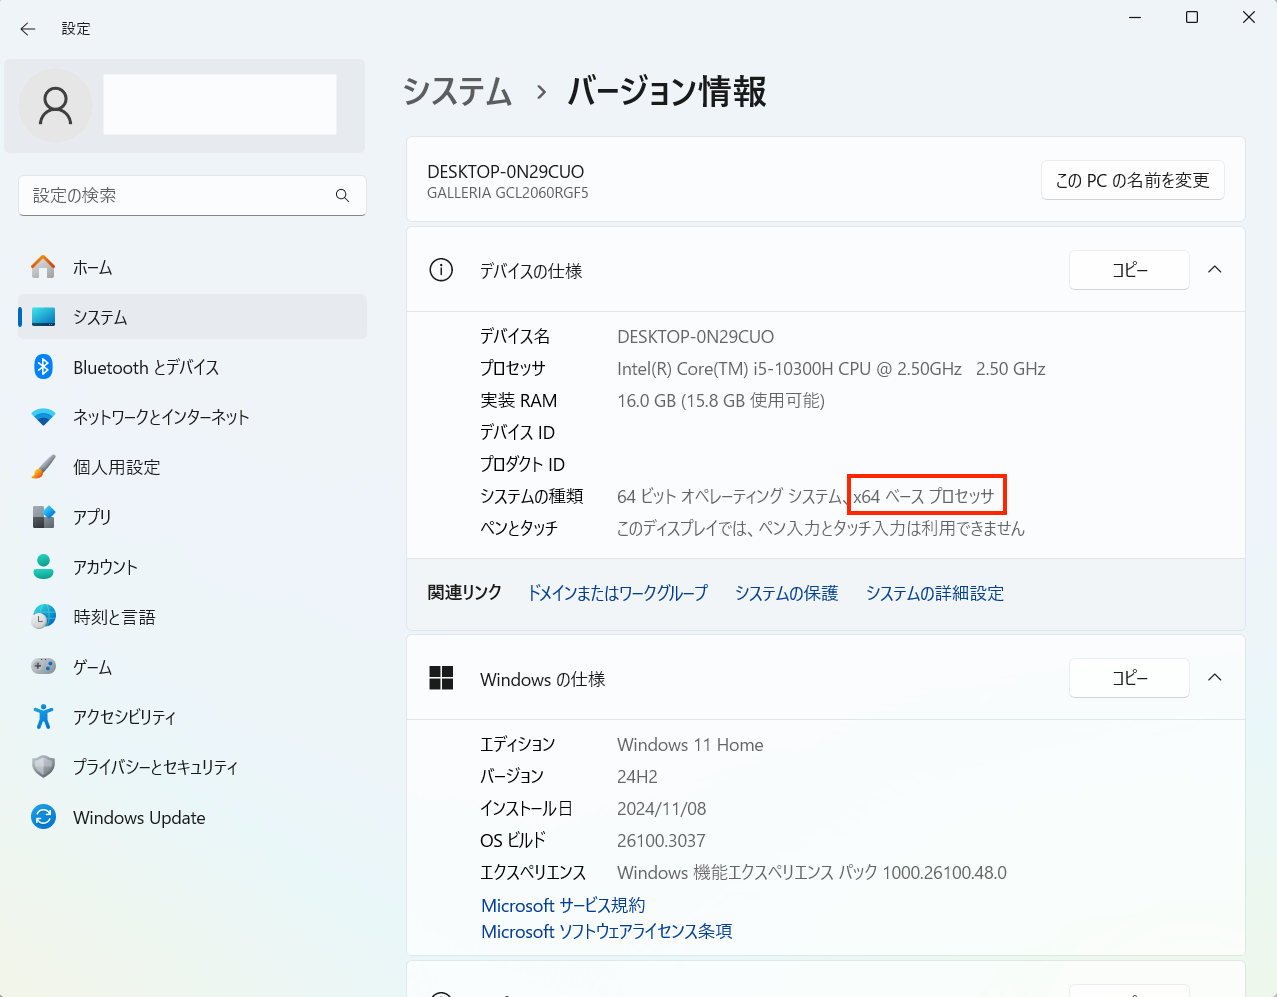
Task: Click the search magnifier icon
Action: 342,196
